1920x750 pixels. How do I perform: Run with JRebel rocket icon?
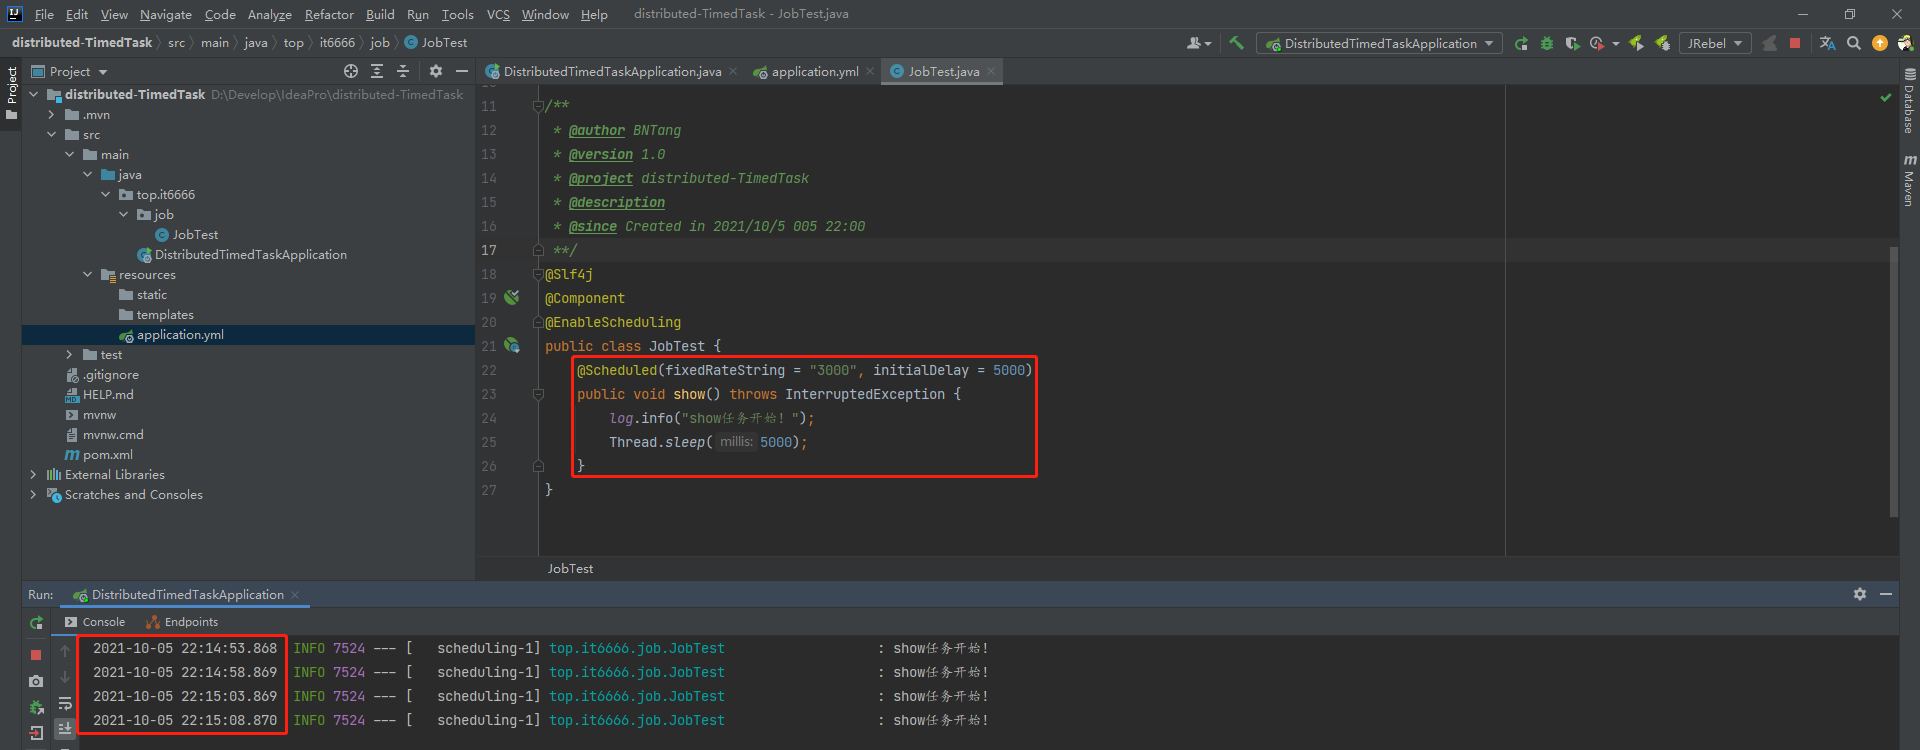pyautogui.click(x=1637, y=43)
